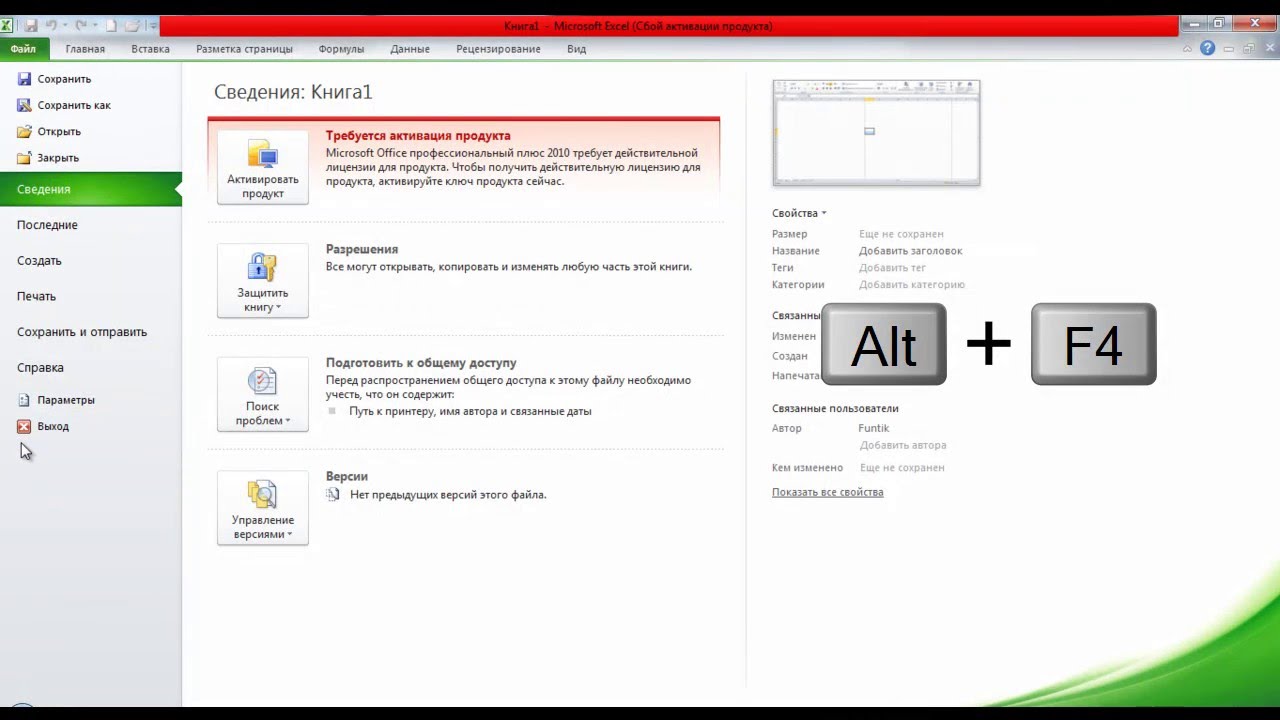Viewport: 1280px width, 720px height.
Task: Switch to the Рецензирование ribbon tab
Action: pos(498,49)
